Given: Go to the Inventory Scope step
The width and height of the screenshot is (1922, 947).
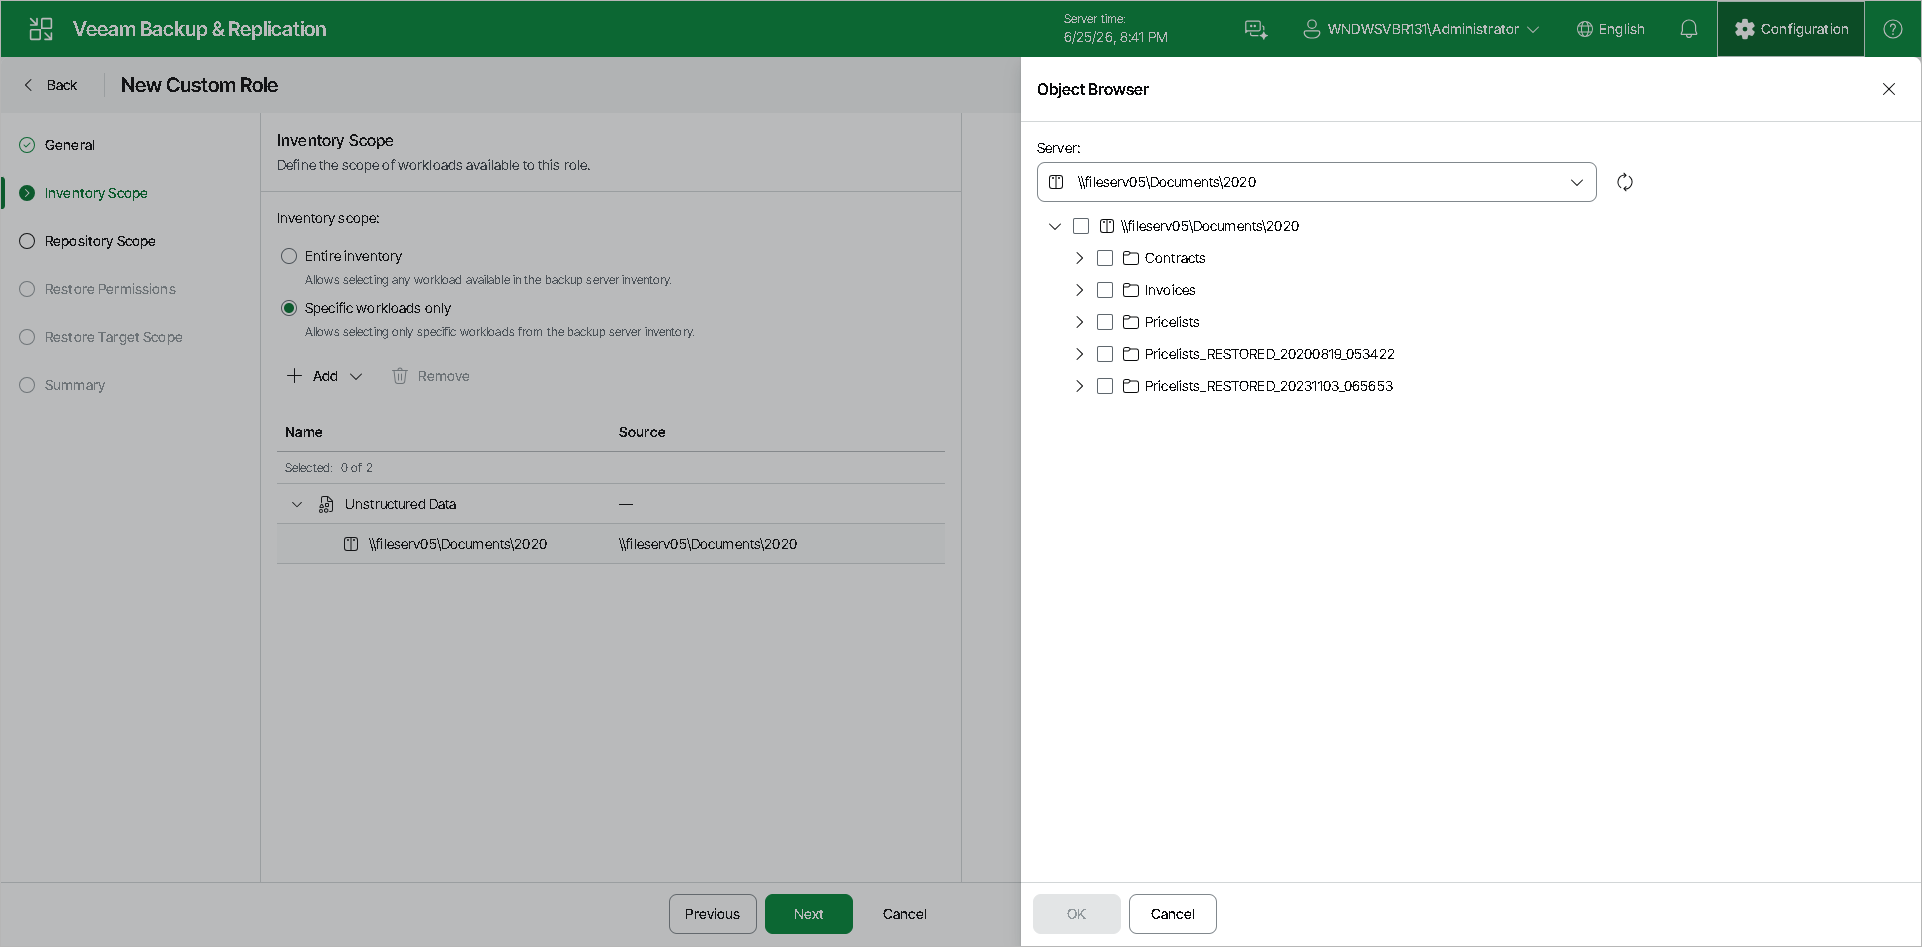Looking at the screenshot, I should (96, 193).
